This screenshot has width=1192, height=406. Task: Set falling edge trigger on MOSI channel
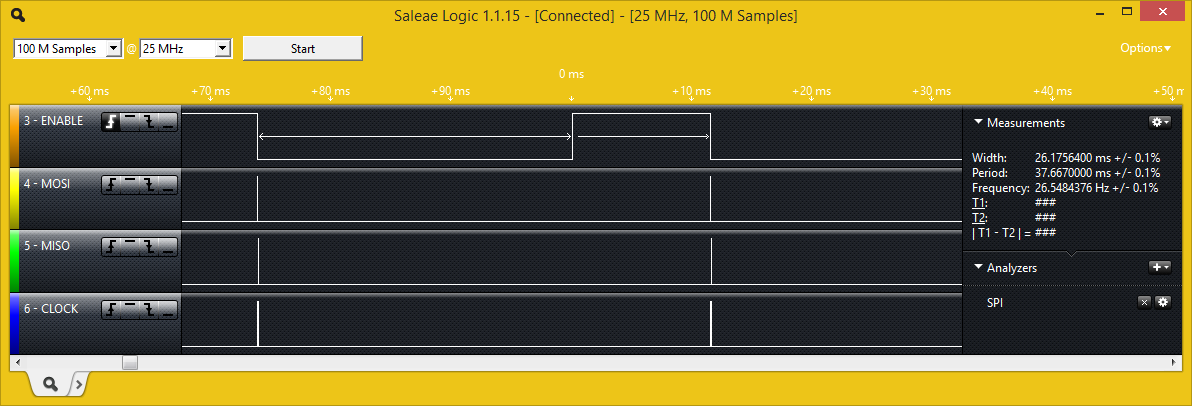click(149, 185)
